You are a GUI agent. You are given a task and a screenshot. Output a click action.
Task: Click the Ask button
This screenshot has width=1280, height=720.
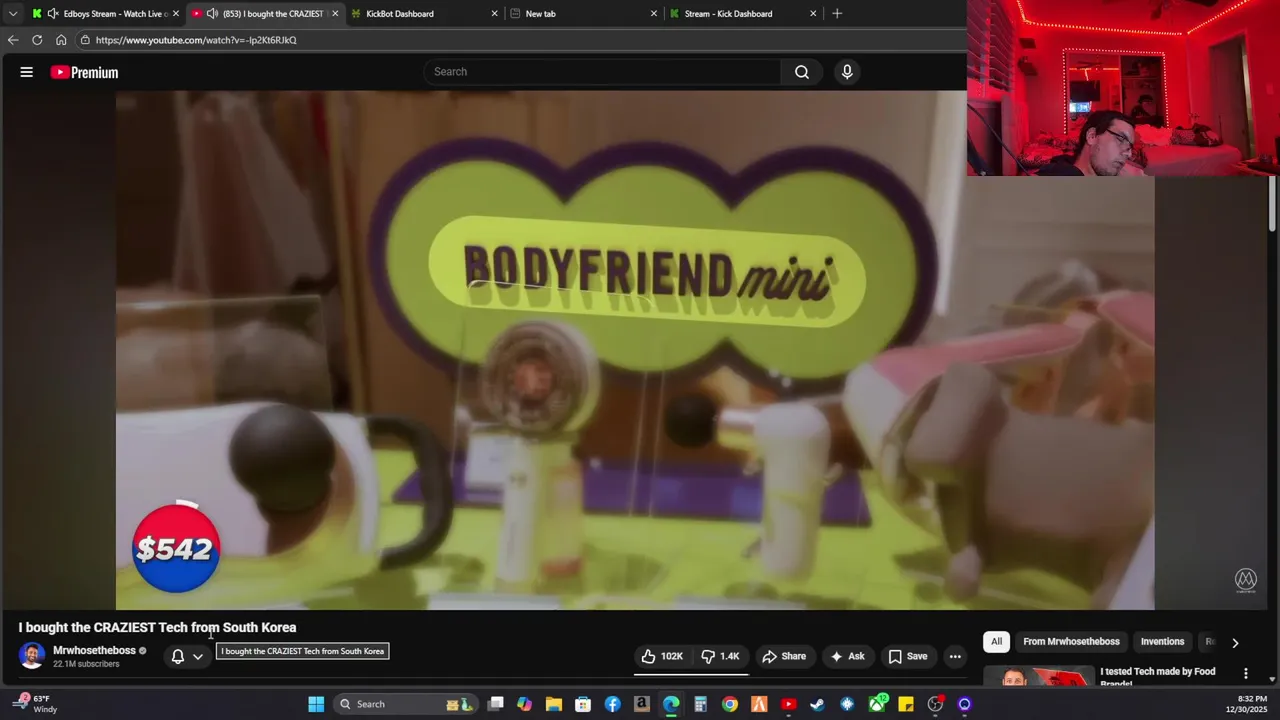[x=847, y=656]
